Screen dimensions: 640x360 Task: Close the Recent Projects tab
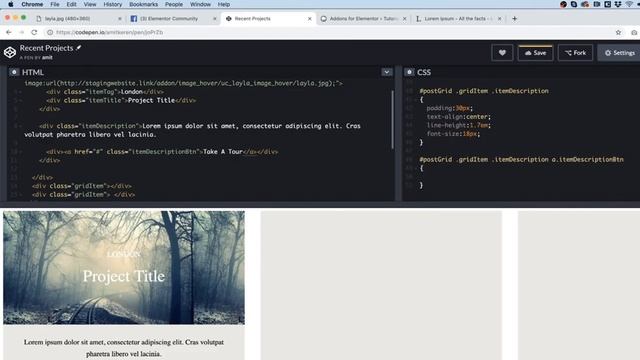(x=309, y=19)
